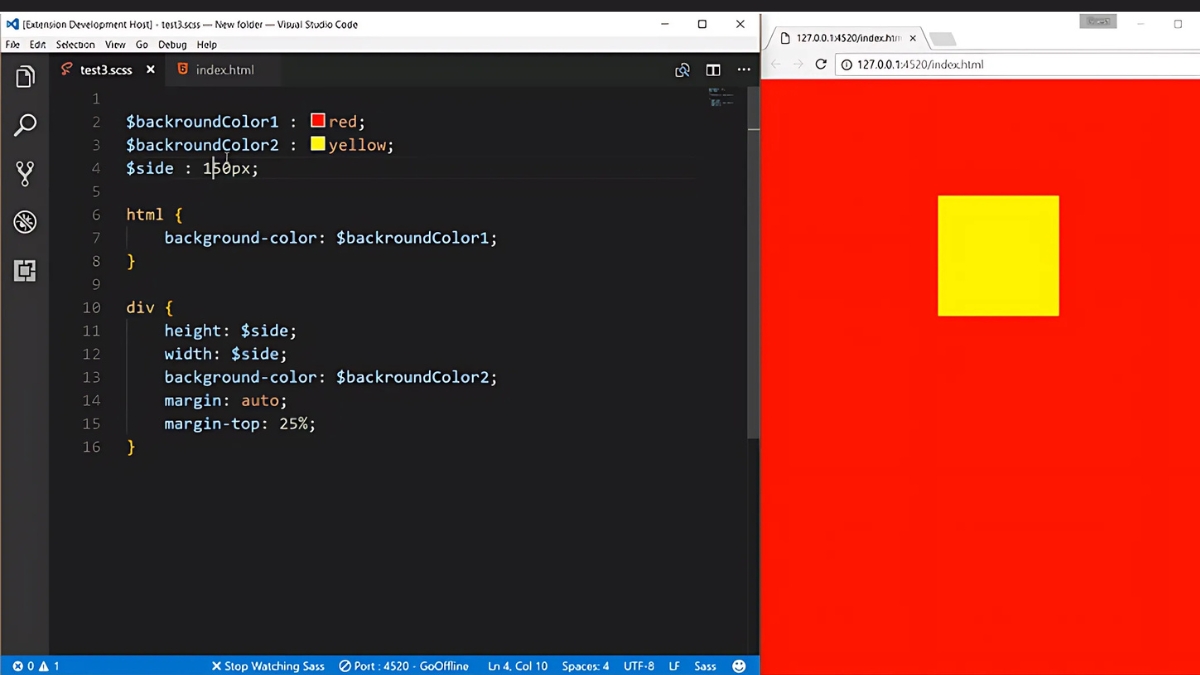Image resolution: width=1200 pixels, height=675 pixels.
Task: Open the Explorer view in activity bar
Action: 25,77
